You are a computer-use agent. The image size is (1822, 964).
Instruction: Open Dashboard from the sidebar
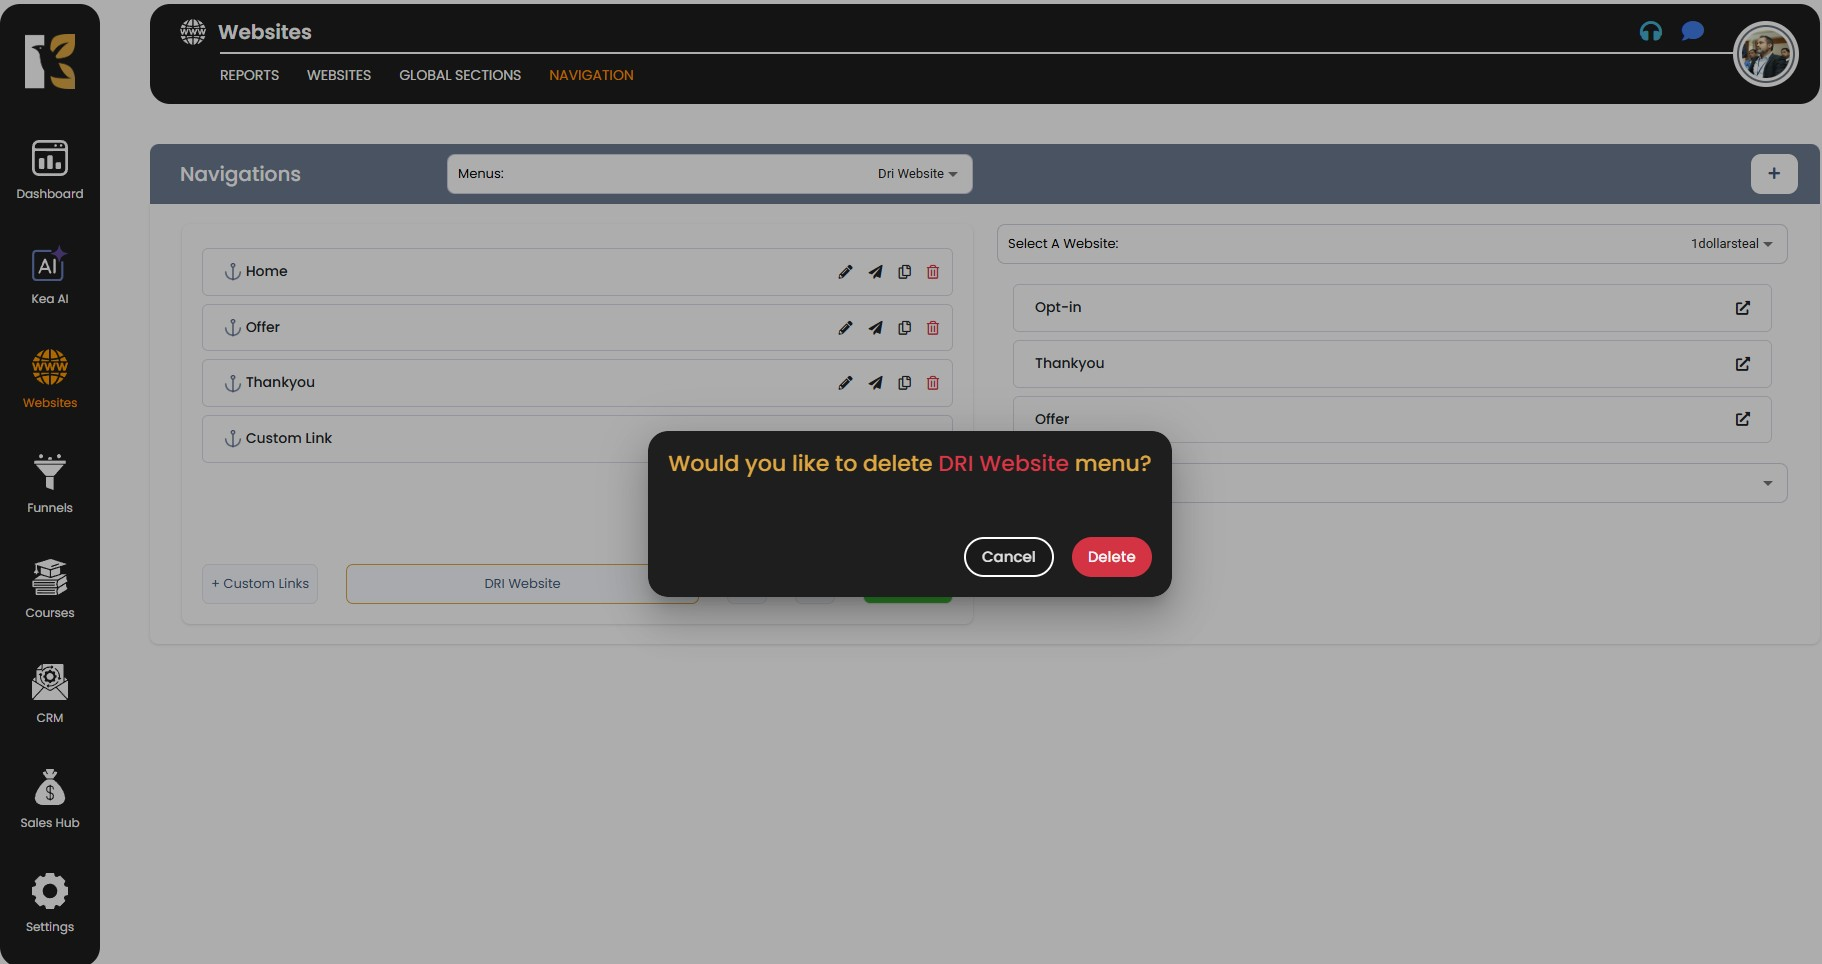50,170
